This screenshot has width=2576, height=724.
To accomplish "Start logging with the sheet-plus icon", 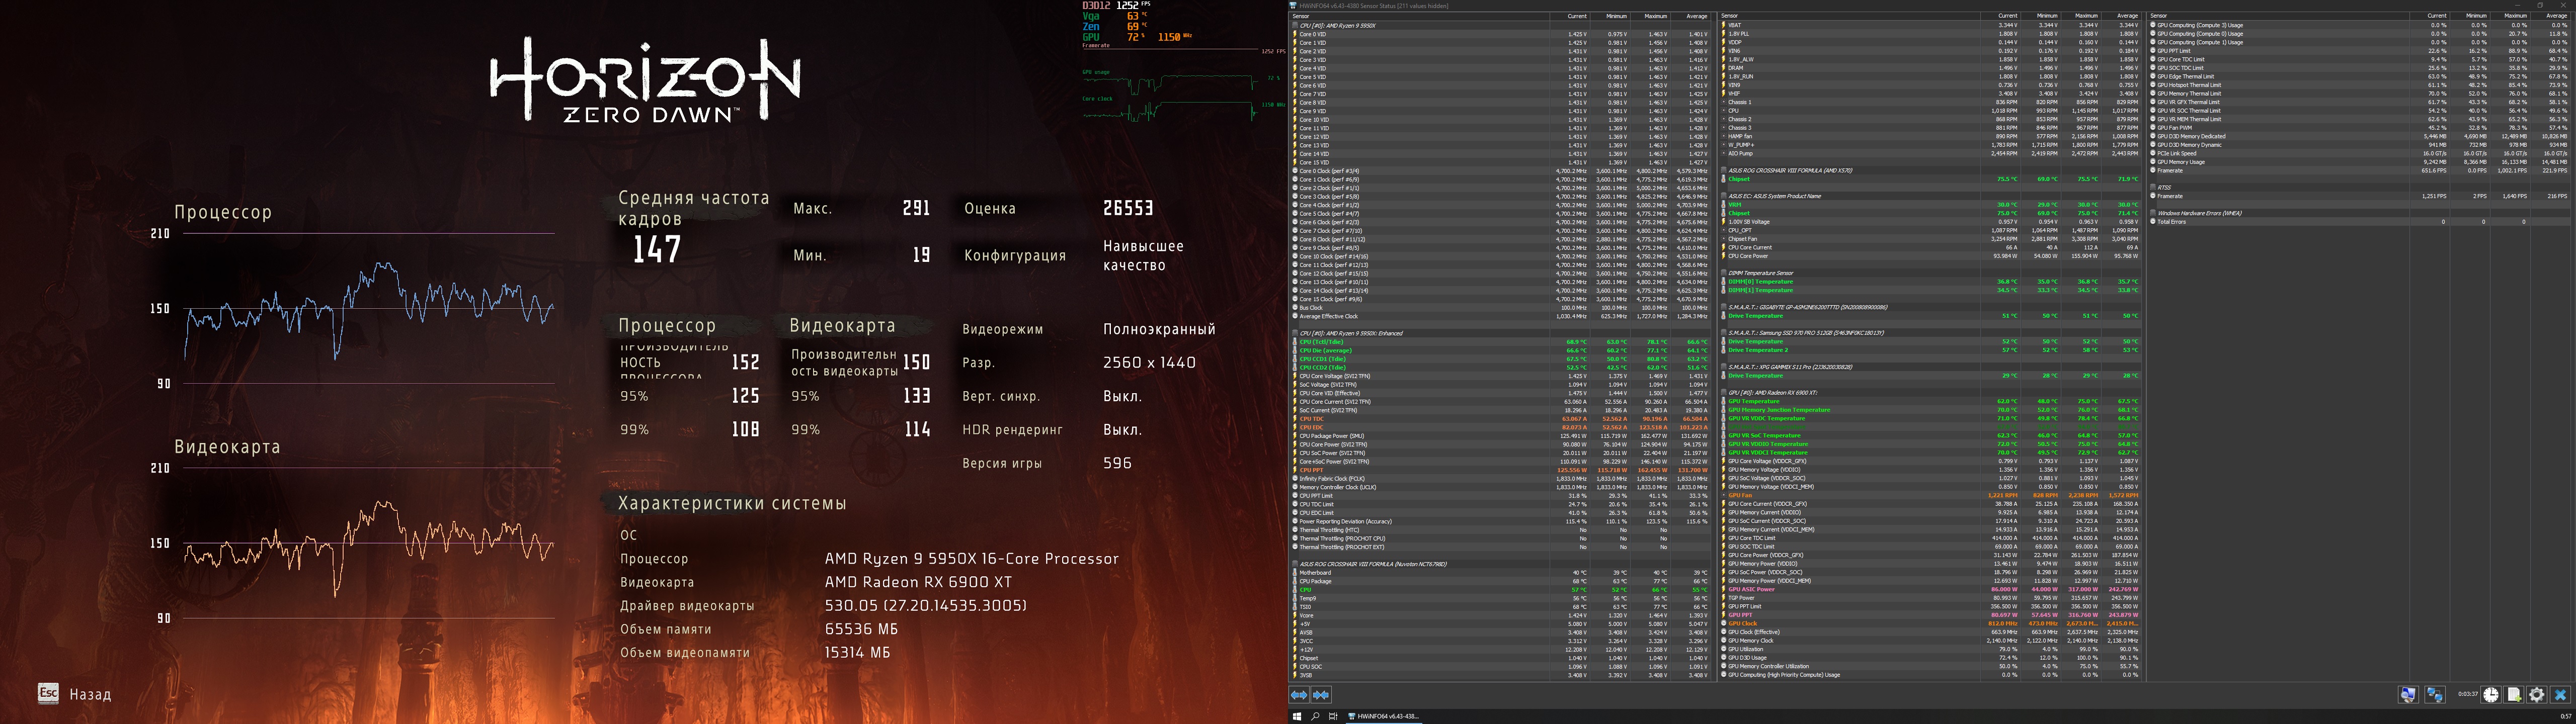I will [x=2514, y=695].
